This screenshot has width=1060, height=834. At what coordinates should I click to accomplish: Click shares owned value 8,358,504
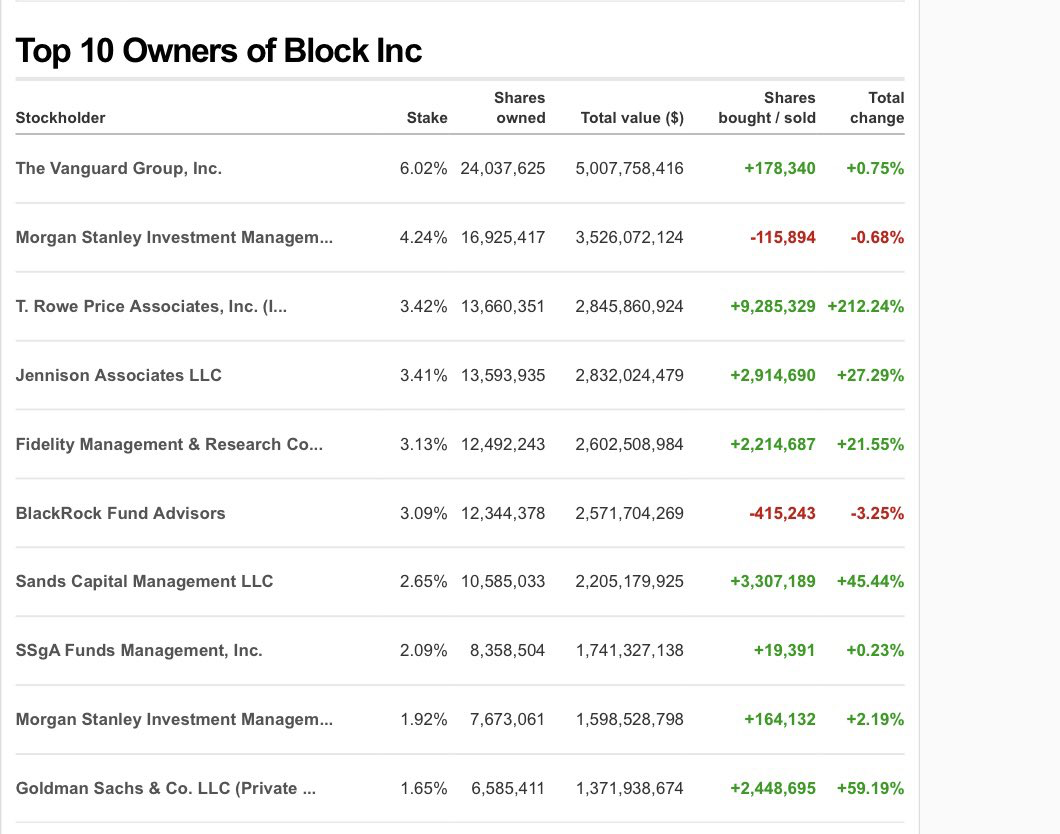pos(508,650)
